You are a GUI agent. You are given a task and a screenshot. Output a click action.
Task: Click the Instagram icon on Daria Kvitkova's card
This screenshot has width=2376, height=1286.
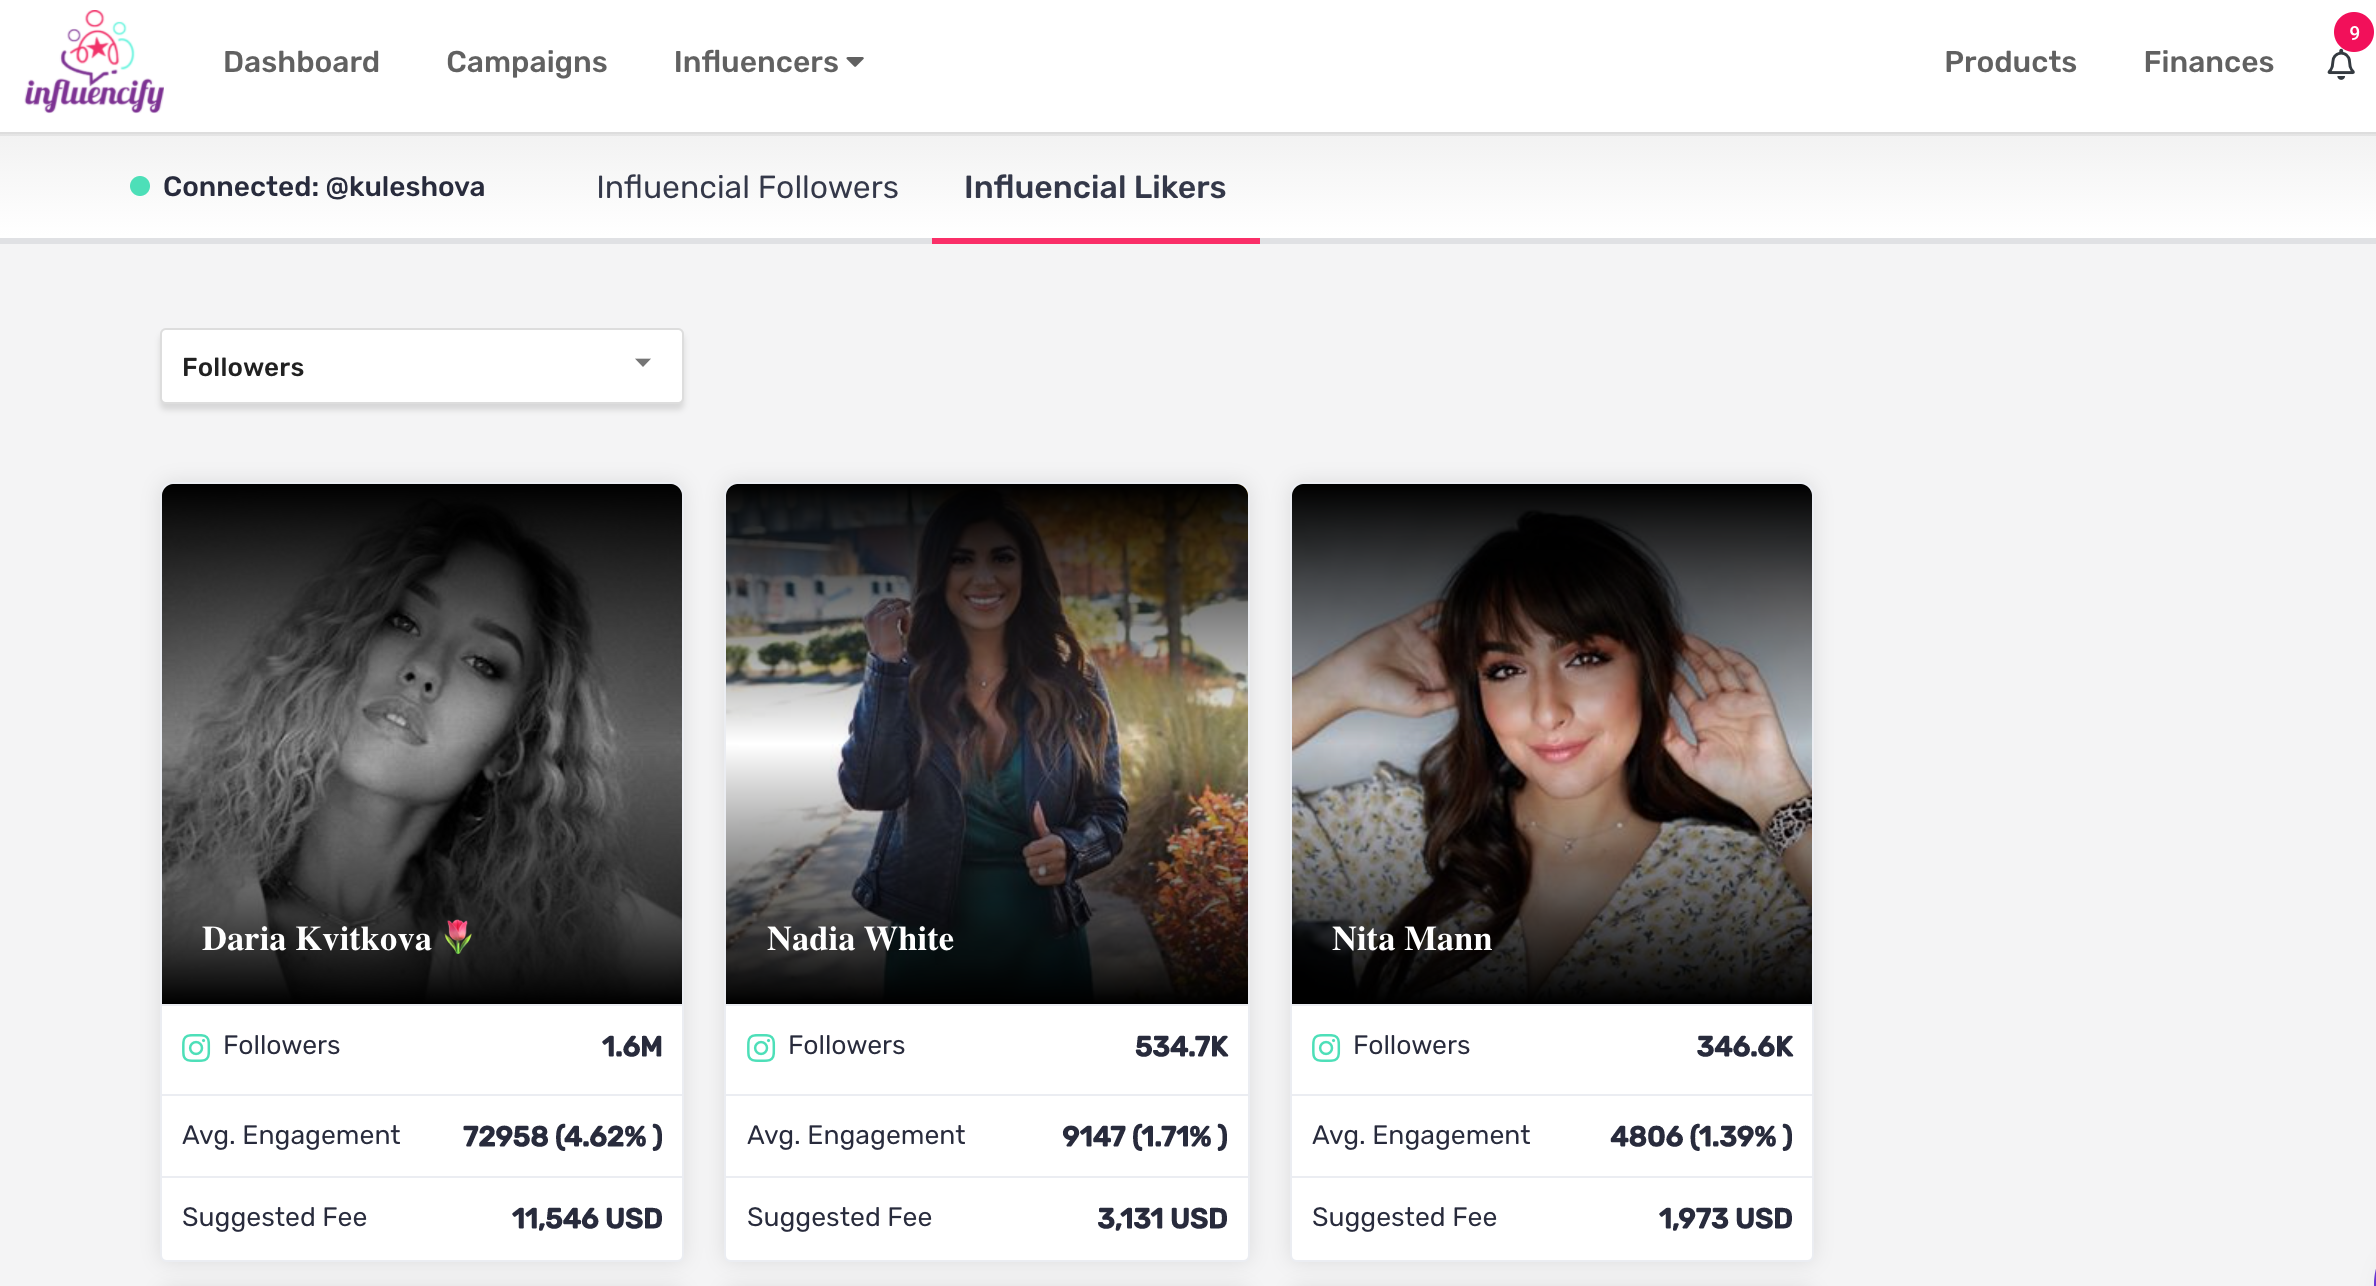click(x=196, y=1047)
